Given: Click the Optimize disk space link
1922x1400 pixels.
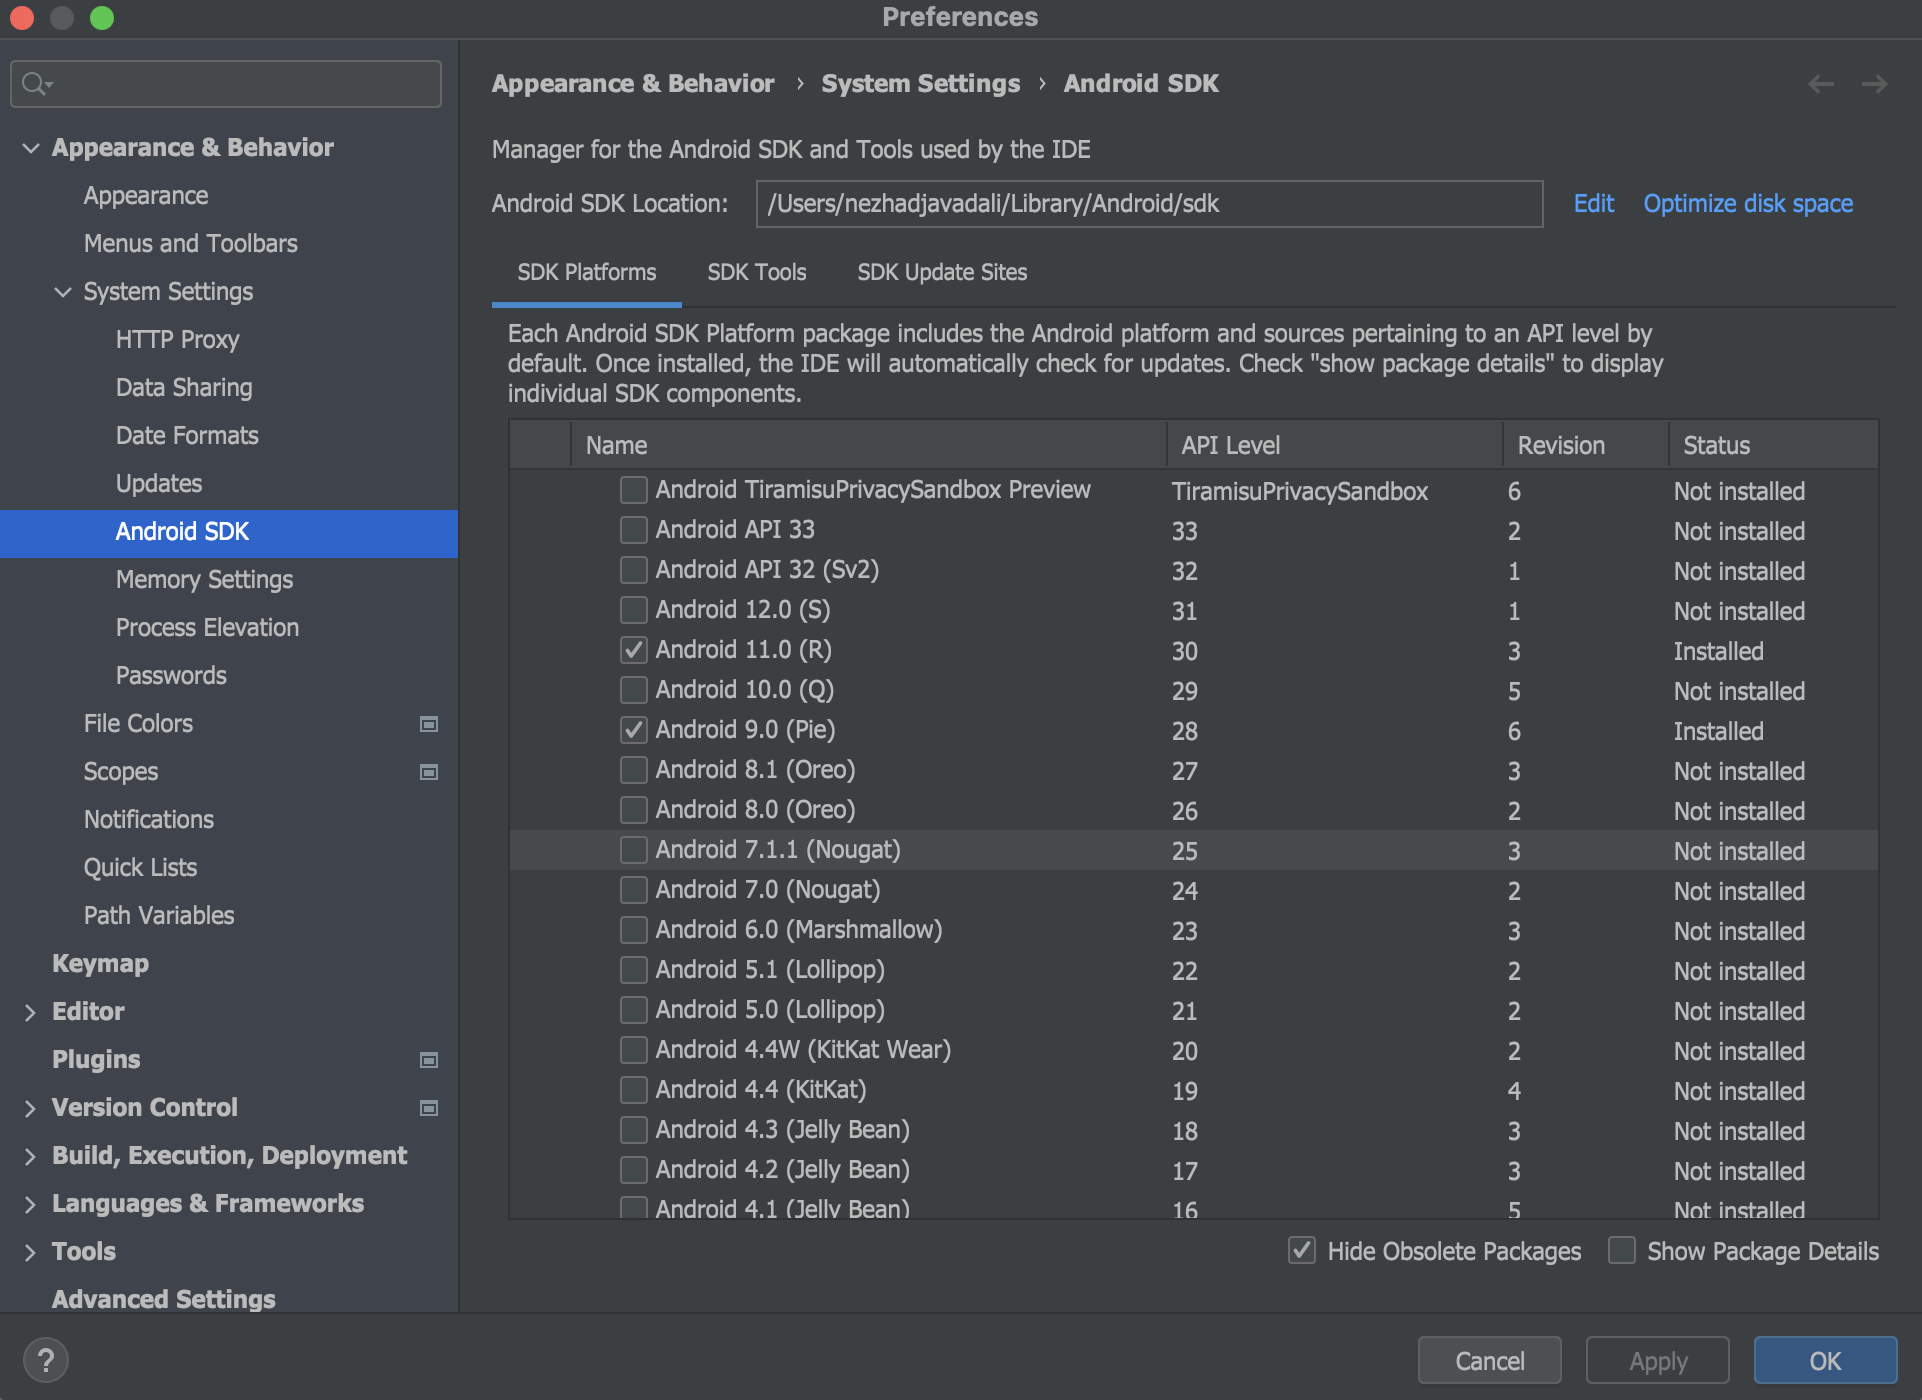Looking at the screenshot, I should (x=1748, y=204).
